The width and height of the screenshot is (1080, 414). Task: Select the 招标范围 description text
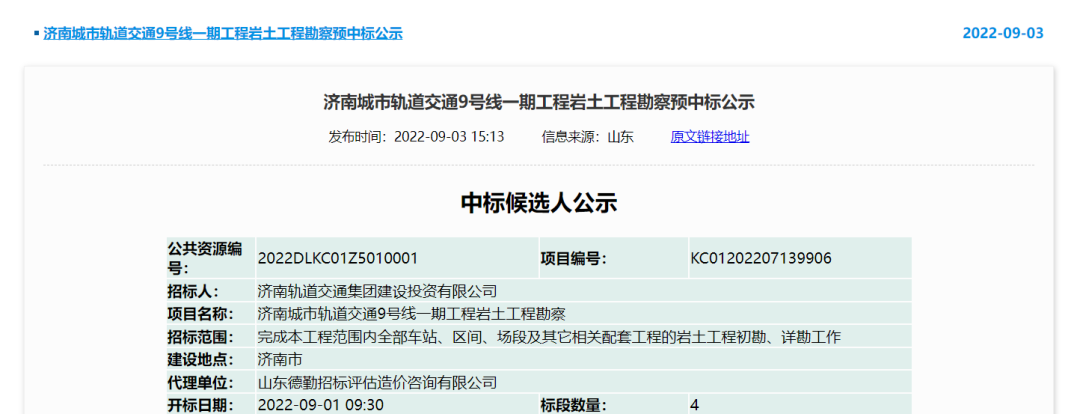[549, 337]
